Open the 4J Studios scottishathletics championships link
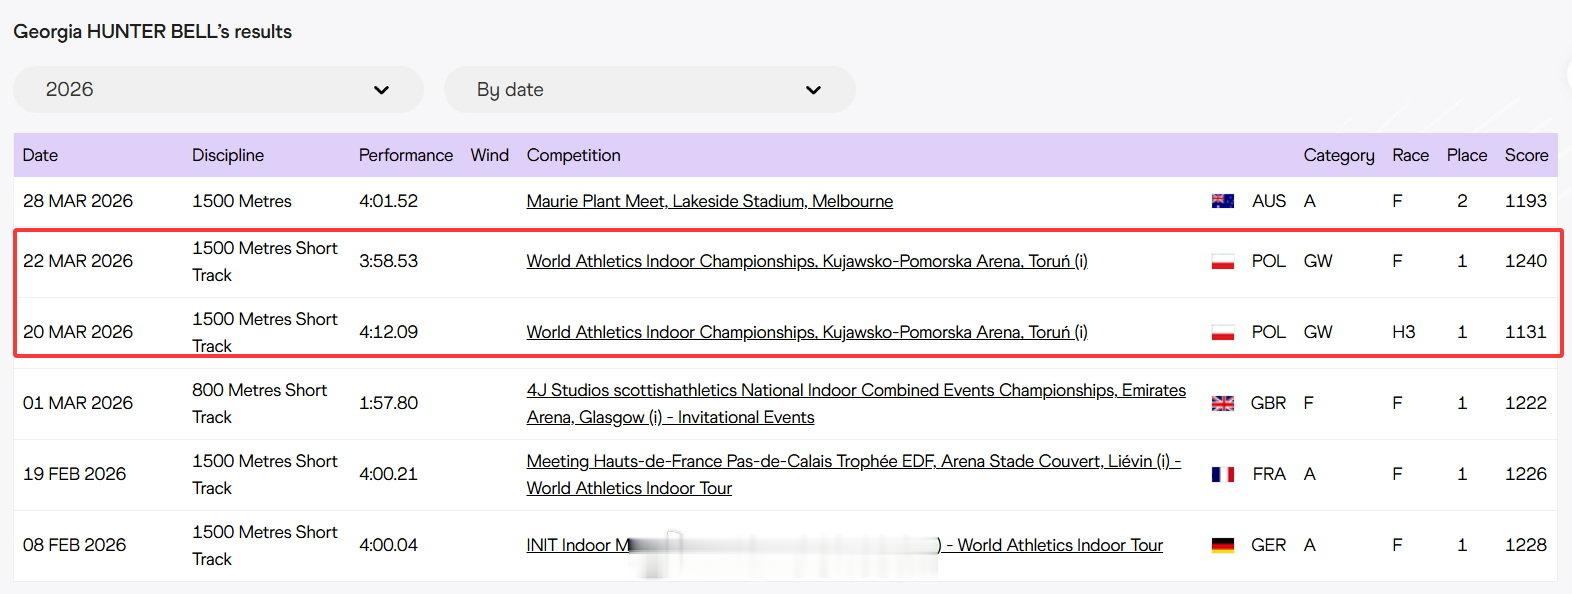This screenshot has width=1572, height=594. [x=856, y=403]
